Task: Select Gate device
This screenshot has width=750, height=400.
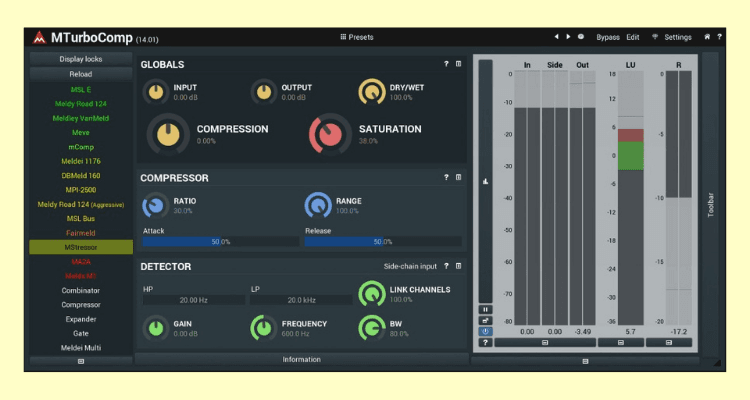Action: pos(81,333)
